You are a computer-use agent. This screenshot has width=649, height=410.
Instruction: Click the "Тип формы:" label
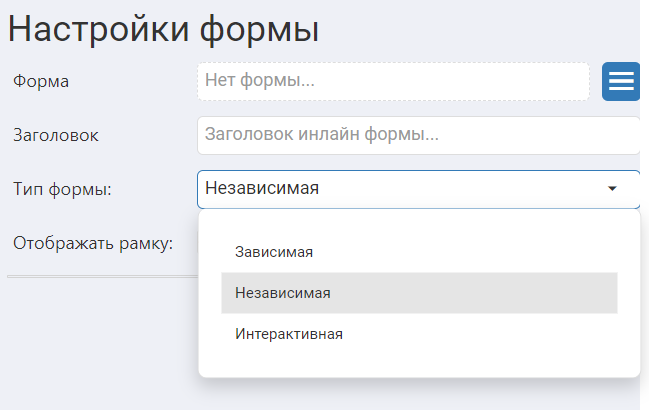pos(62,188)
